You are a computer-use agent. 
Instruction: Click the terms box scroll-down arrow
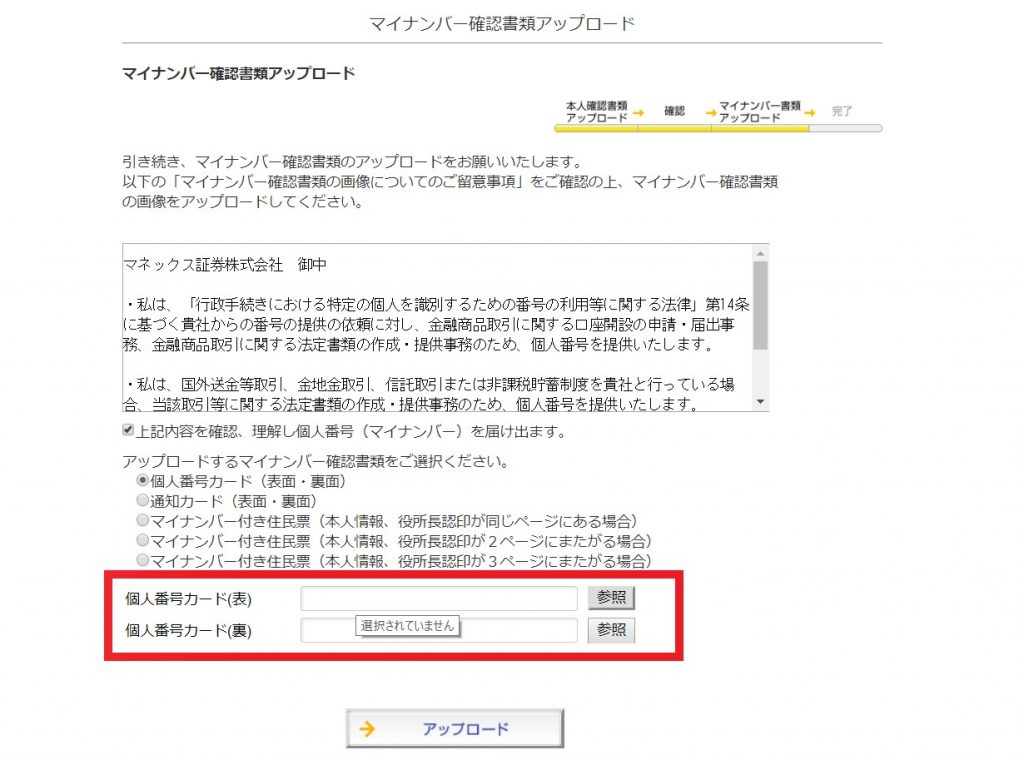coord(760,402)
